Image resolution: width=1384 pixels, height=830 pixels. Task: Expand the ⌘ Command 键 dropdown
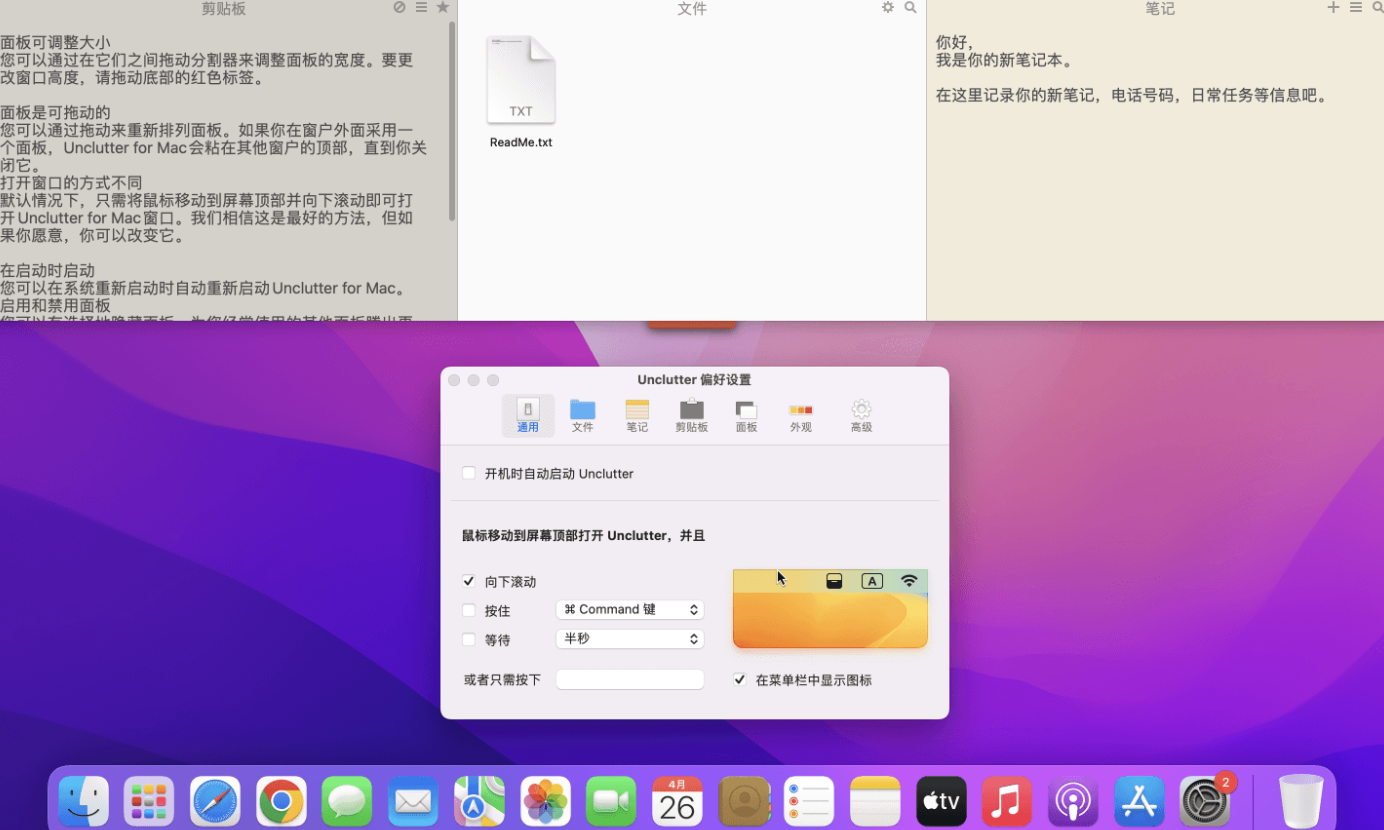629,610
